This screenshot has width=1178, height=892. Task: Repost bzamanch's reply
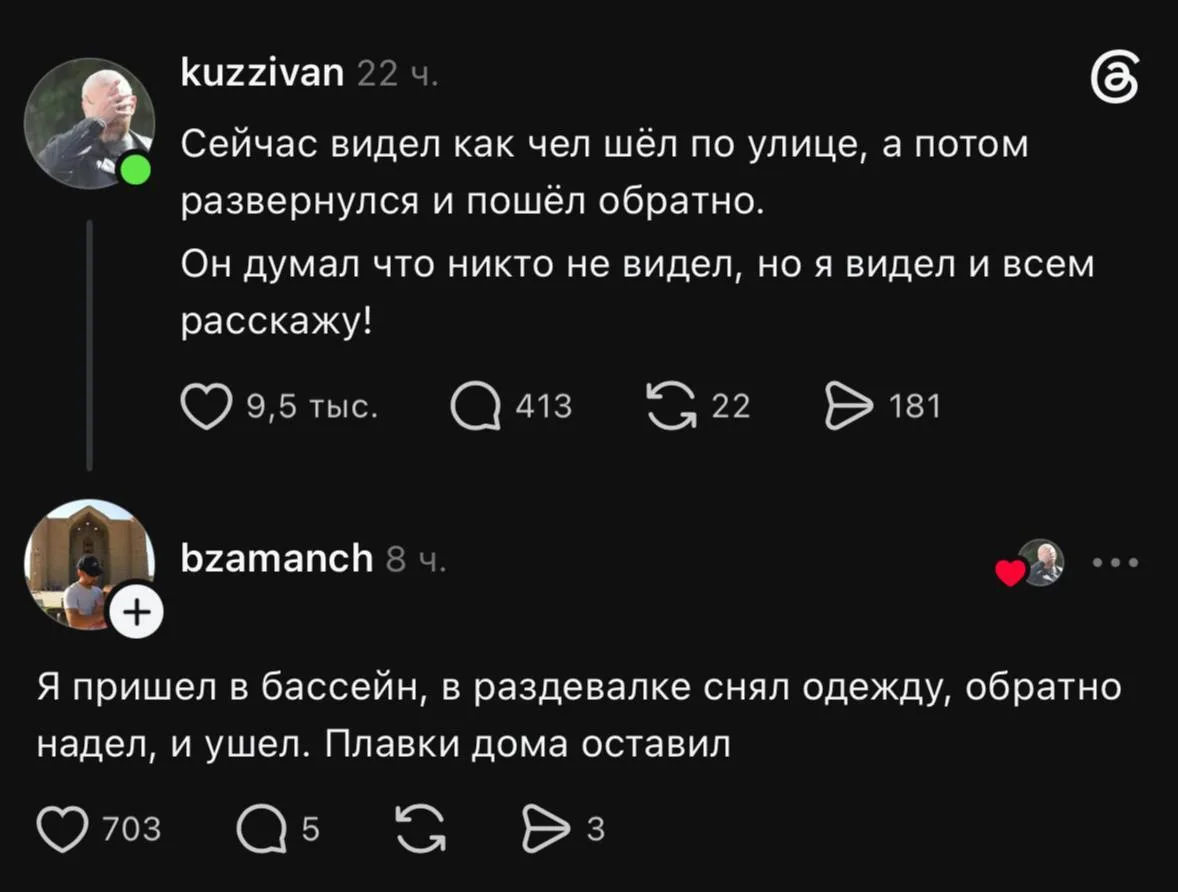[421, 828]
